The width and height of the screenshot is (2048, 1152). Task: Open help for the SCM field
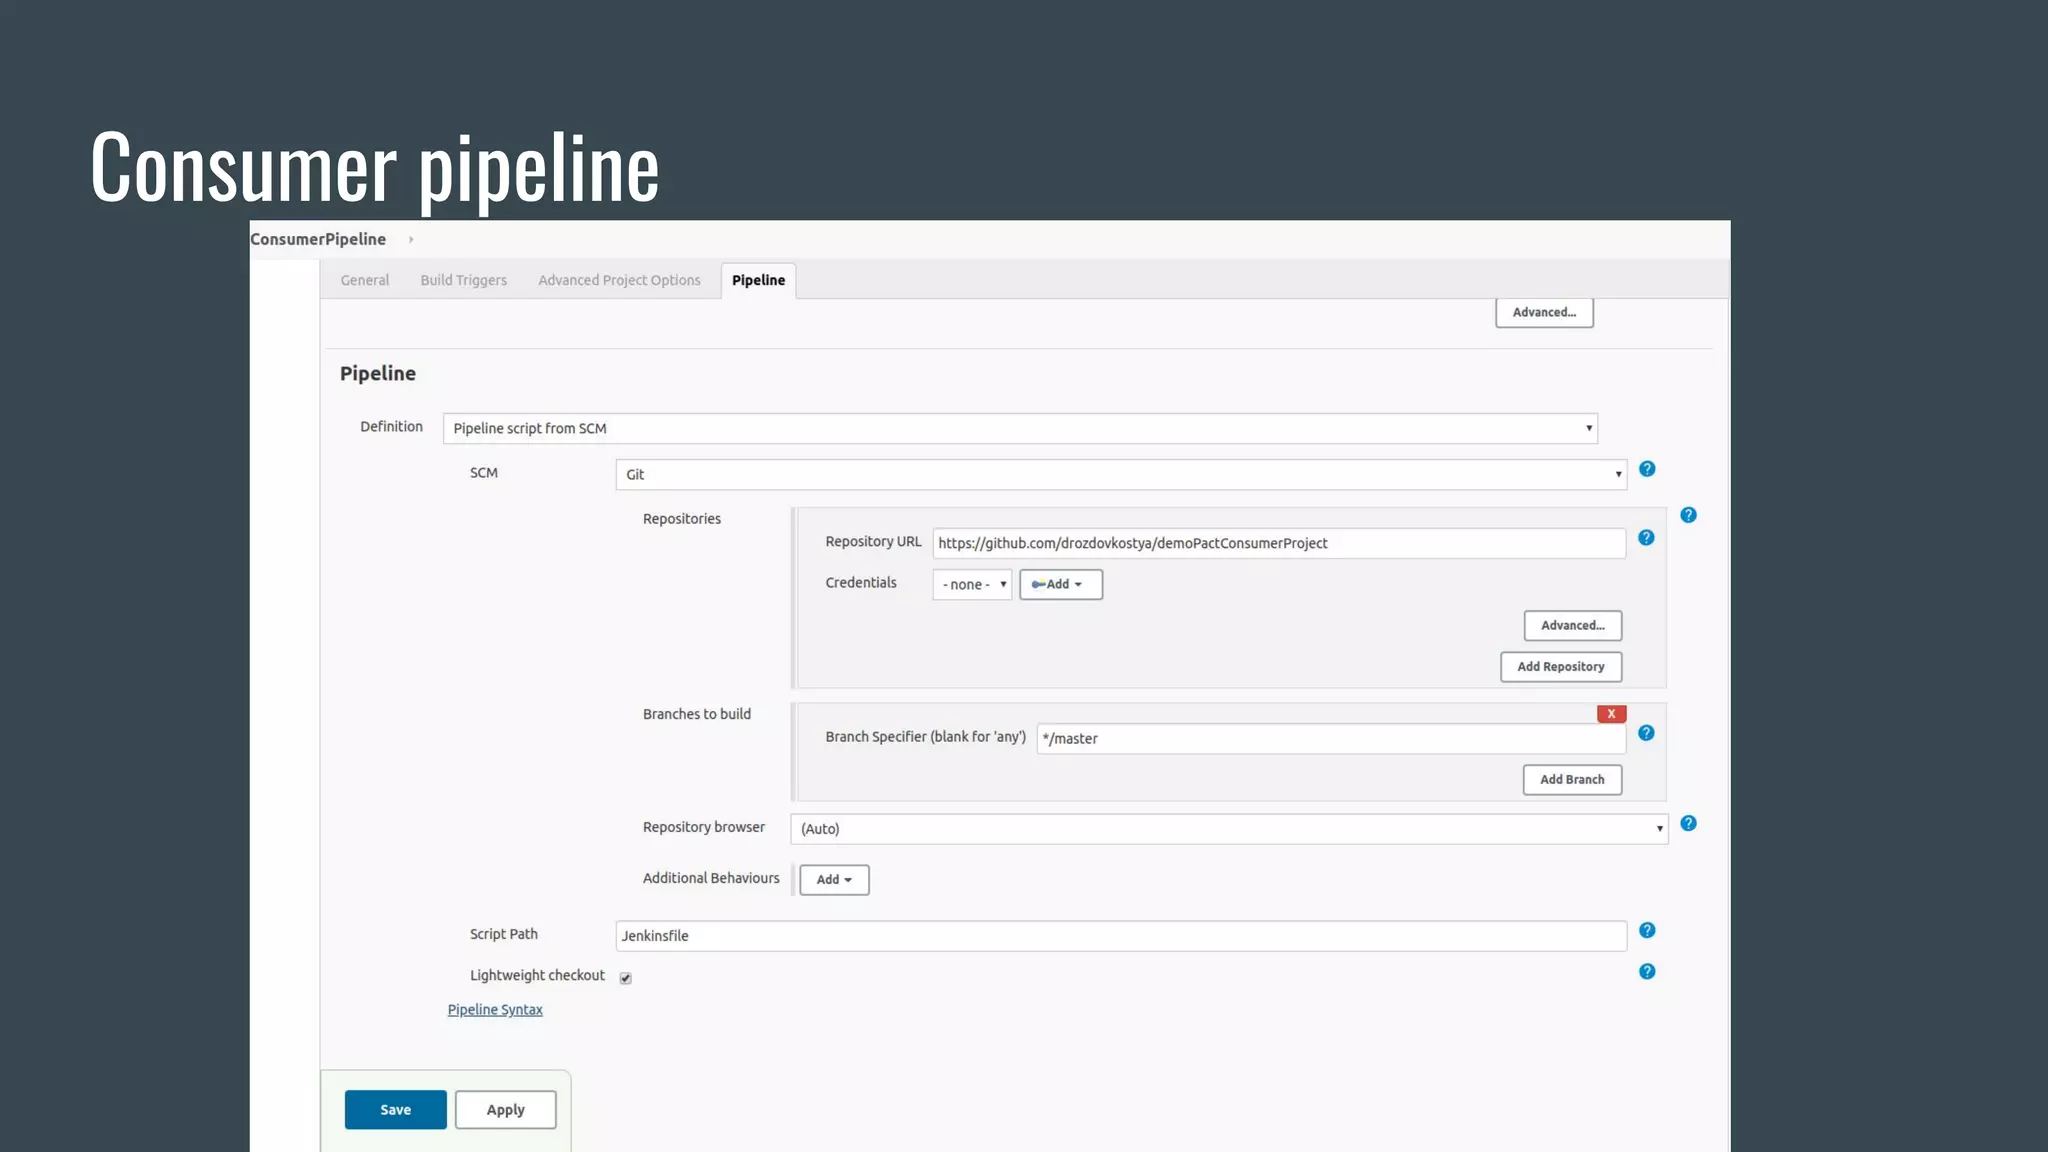(x=1647, y=469)
